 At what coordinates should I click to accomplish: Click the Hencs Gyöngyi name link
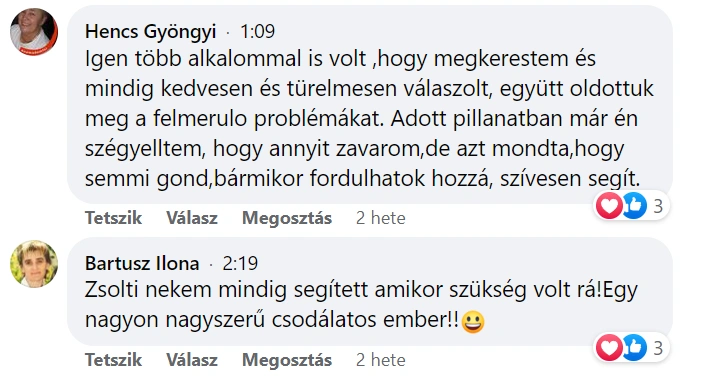point(150,32)
